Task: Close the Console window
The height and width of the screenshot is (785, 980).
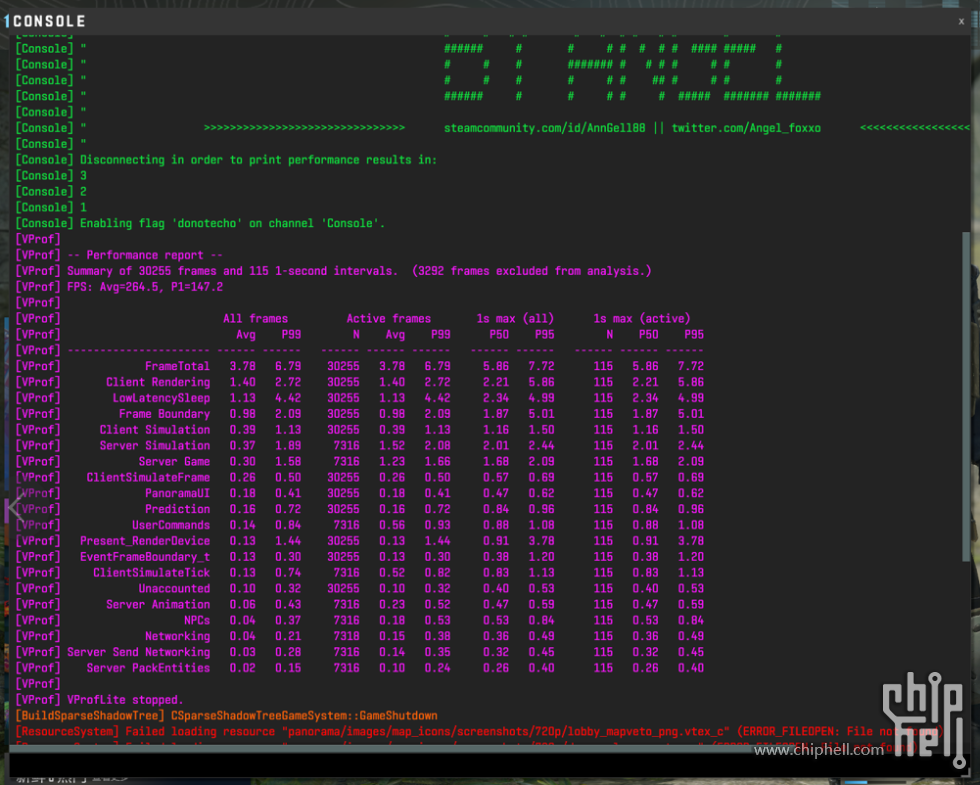Action: (961, 21)
